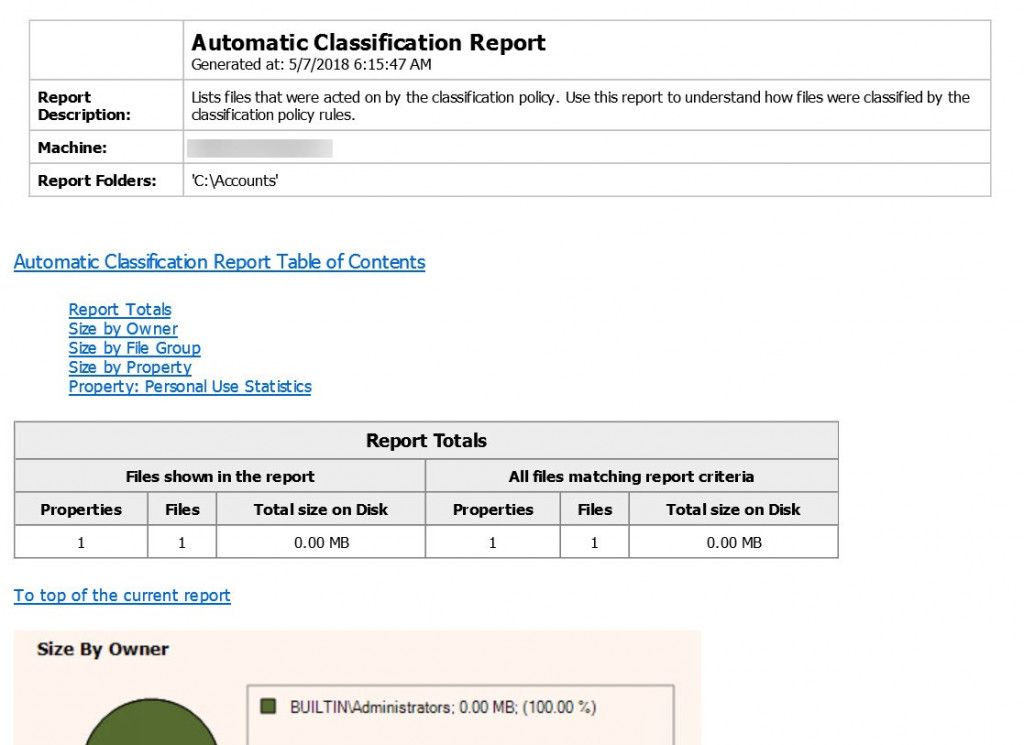The image size is (1024, 745).
Task: Jump to the Report Totals section link
Action: click(120, 309)
